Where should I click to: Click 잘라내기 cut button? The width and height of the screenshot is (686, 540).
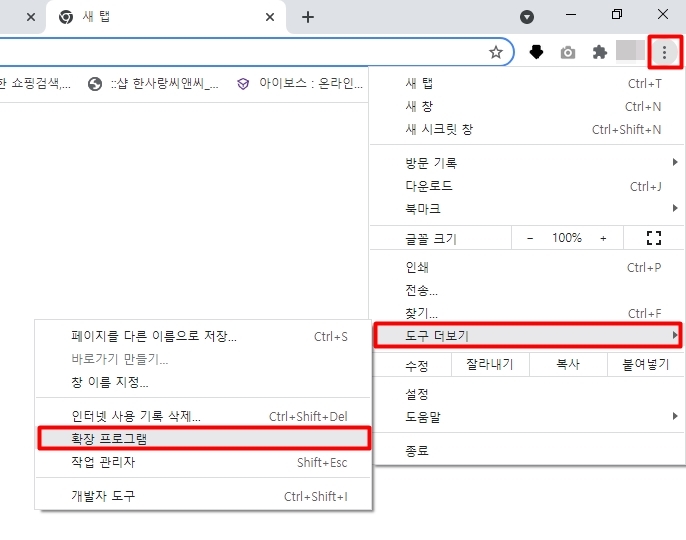coord(490,364)
